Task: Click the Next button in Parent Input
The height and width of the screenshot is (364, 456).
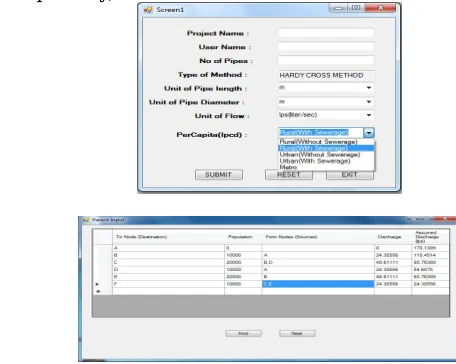Action: pyautogui.click(x=297, y=333)
